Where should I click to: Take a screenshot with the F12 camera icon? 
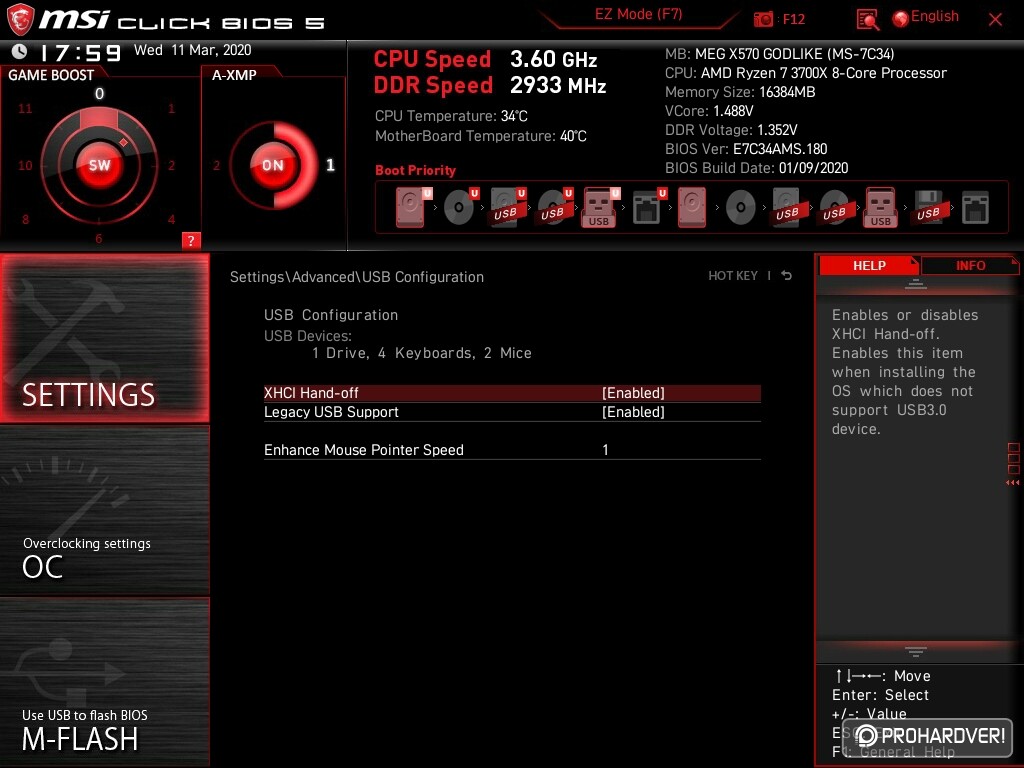(x=763, y=19)
